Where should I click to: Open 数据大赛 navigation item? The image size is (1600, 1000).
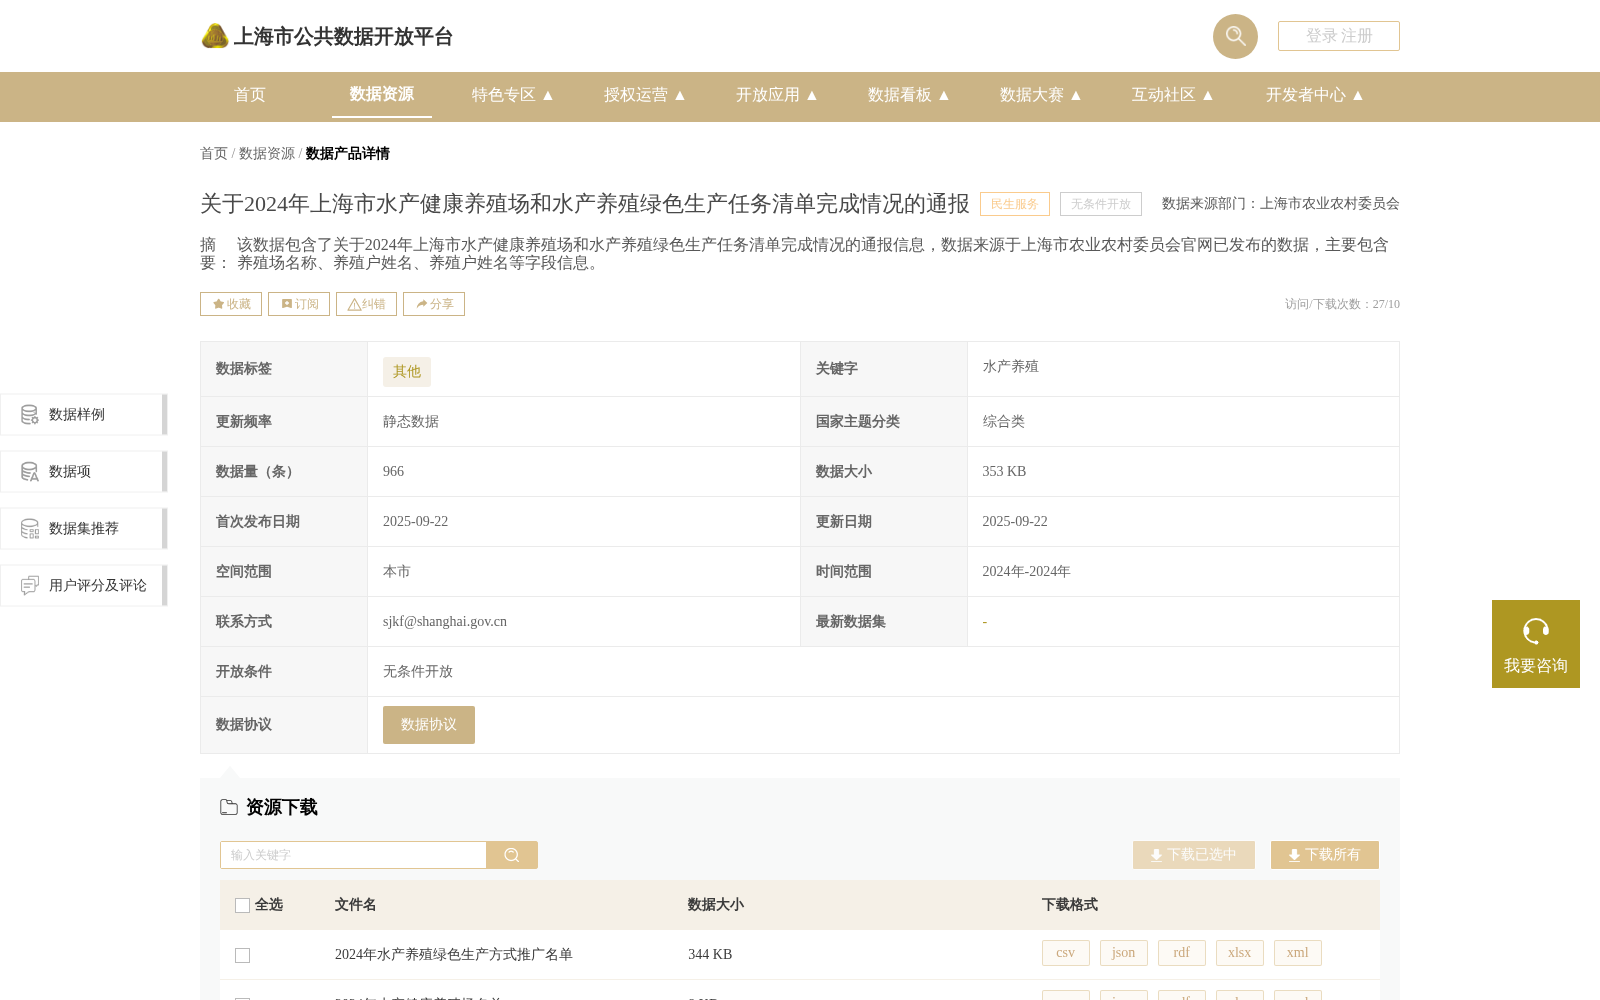pos(1032,95)
